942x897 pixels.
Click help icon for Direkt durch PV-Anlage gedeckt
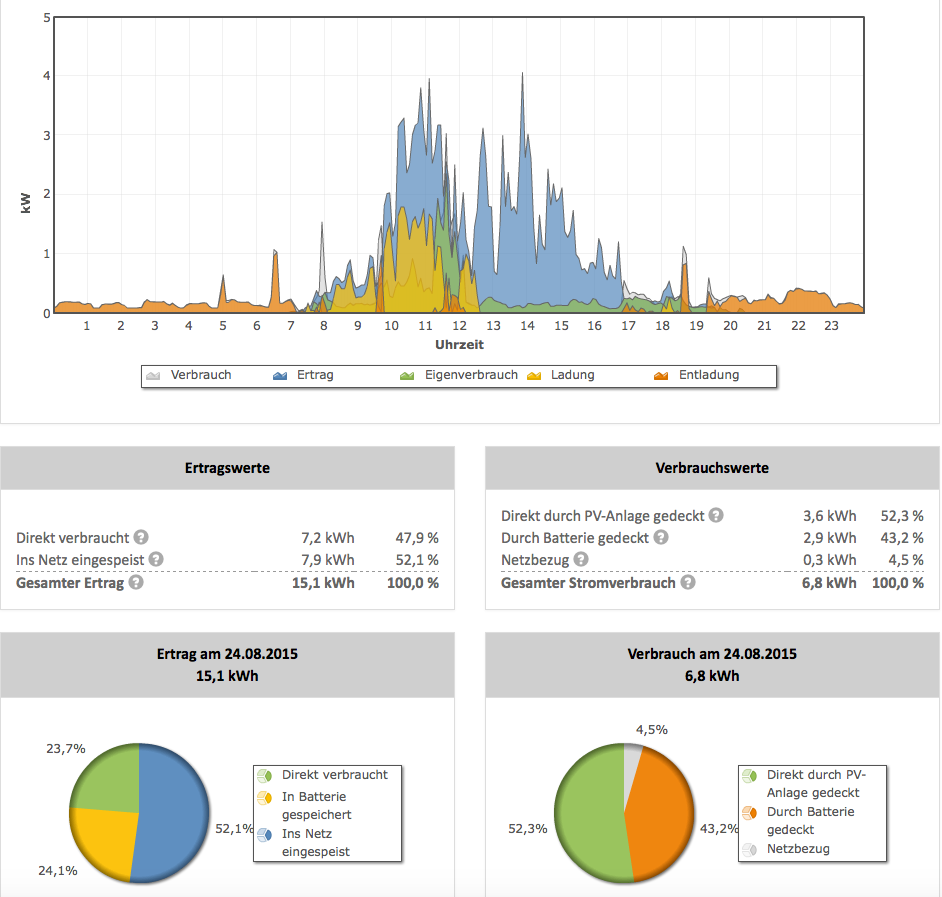pyautogui.click(x=716, y=516)
